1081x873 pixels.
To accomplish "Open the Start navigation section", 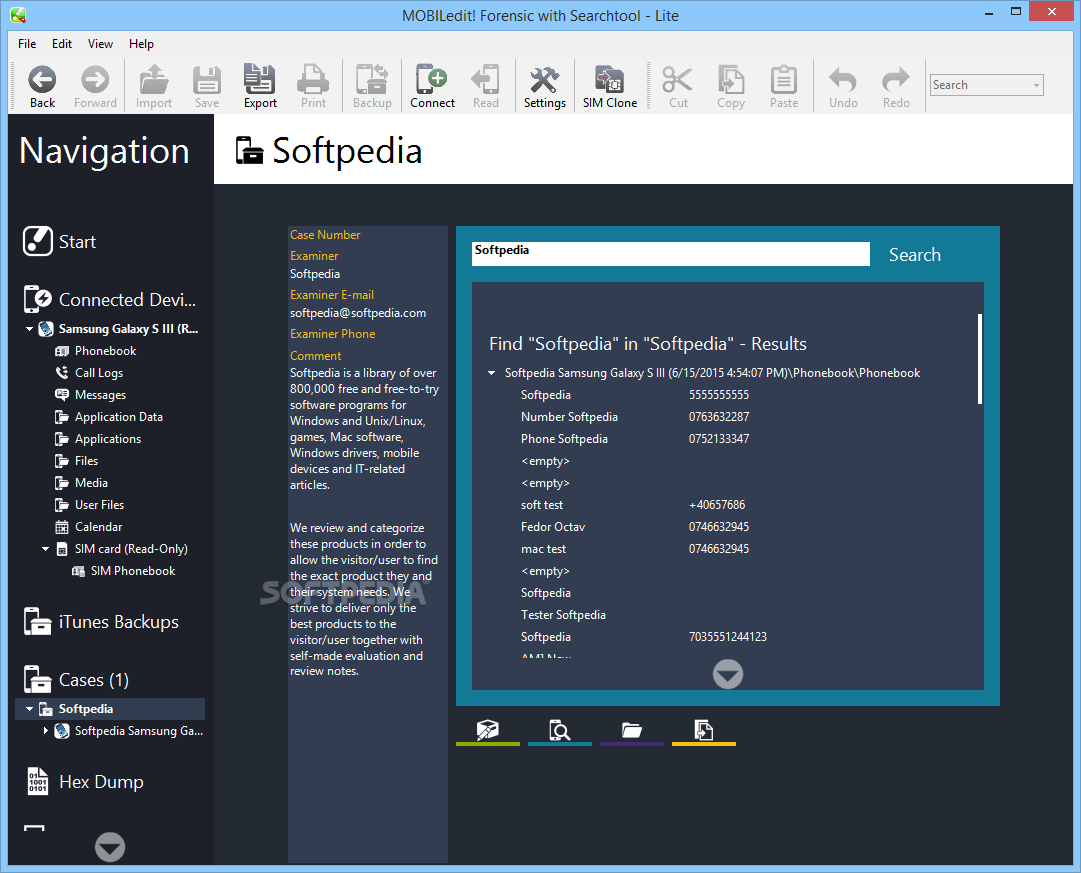I will (59, 241).
